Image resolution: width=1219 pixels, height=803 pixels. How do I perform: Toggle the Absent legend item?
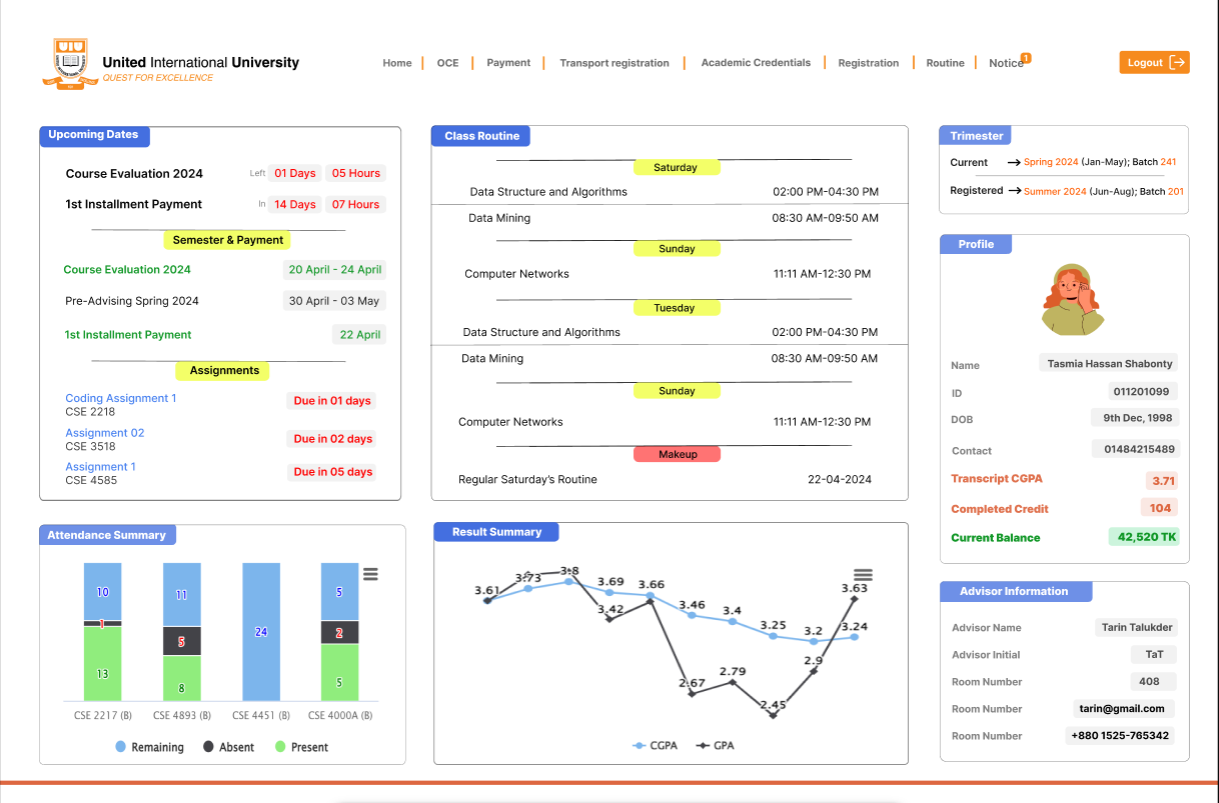pyautogui.click(x=228, y=747)
